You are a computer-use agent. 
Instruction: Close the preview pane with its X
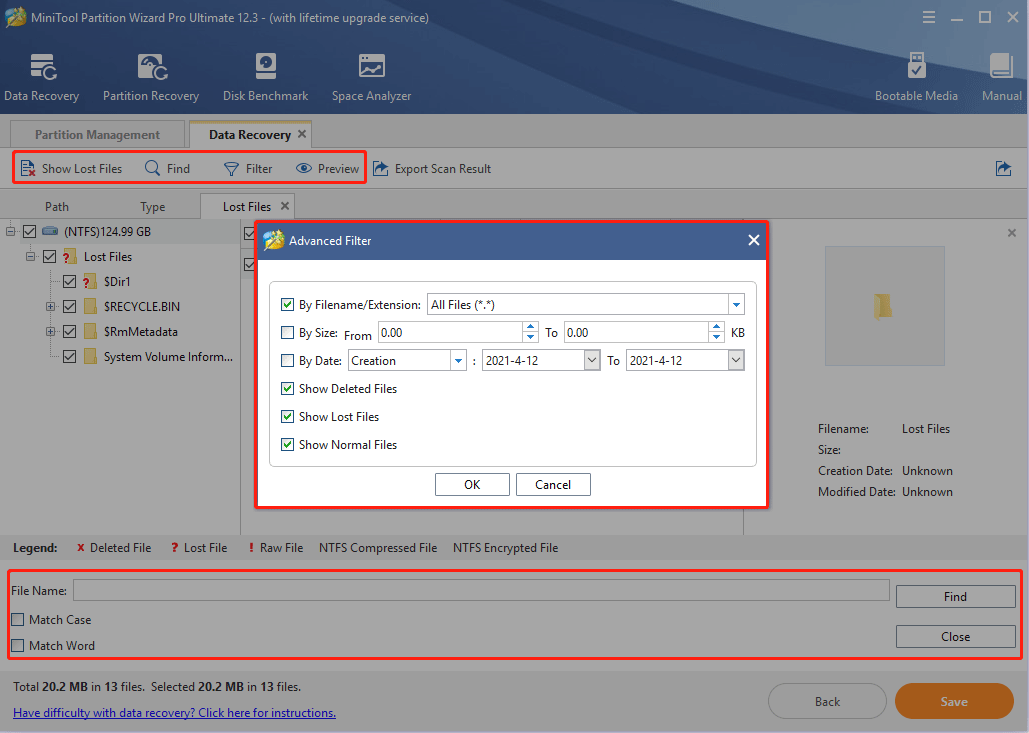[1012, 233]
